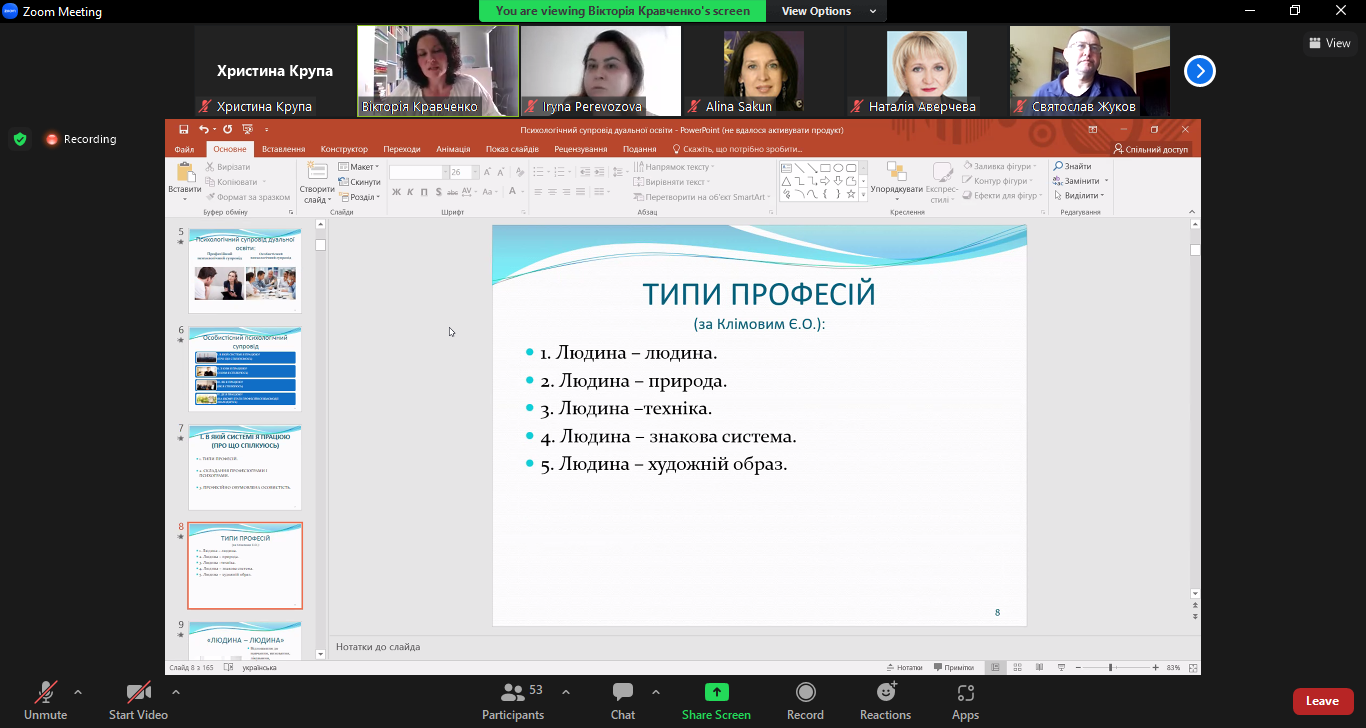
Task: Leave the meeting
Action: (1322, 701)
